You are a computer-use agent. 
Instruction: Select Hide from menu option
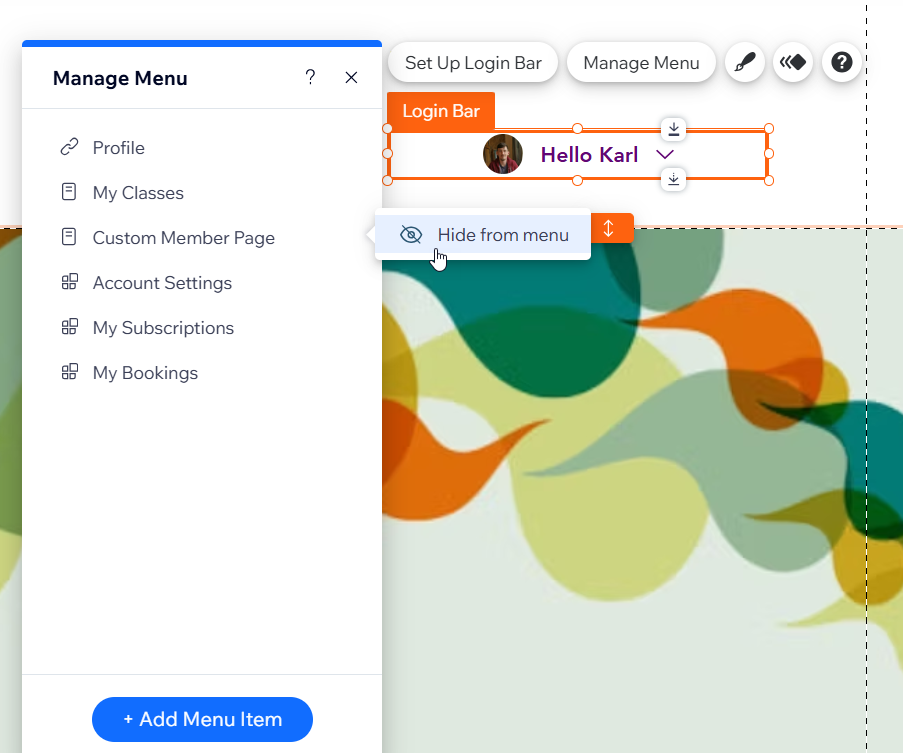point(502,235)
